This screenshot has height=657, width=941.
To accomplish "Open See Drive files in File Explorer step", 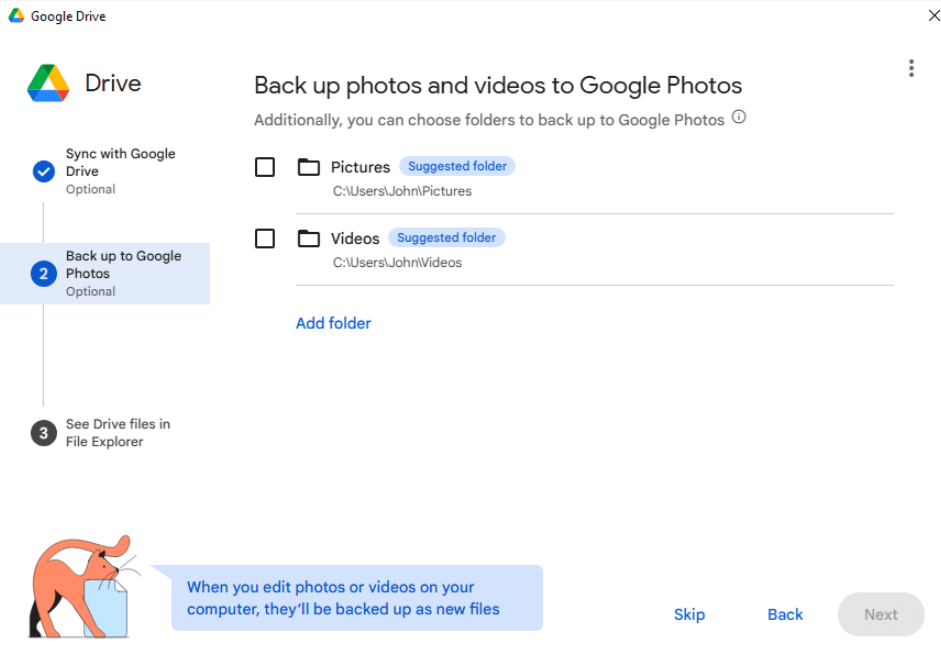I will click(x=118, y=433).
